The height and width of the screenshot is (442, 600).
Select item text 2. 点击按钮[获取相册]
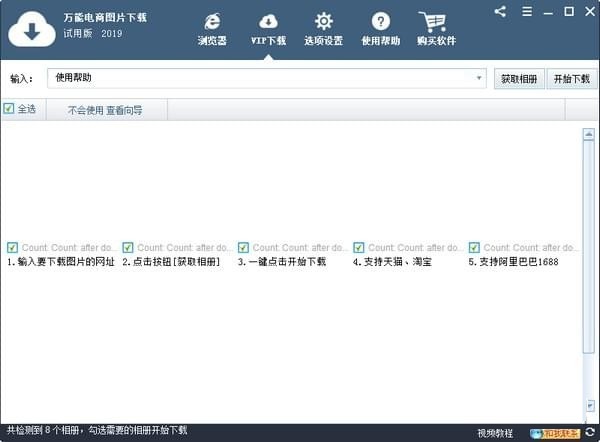tap(171, 262)
